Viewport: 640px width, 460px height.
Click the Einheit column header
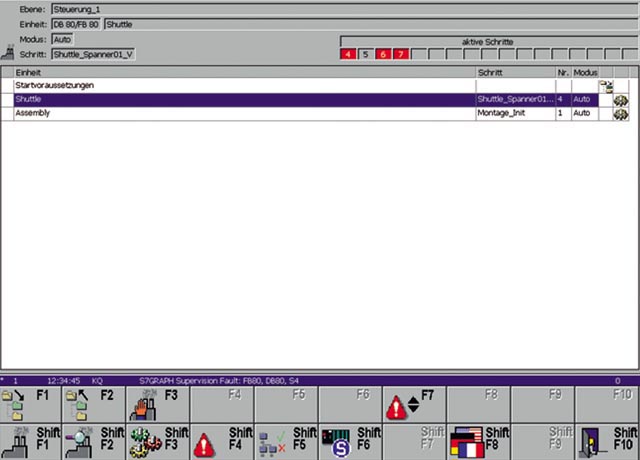tap(240, 73)
